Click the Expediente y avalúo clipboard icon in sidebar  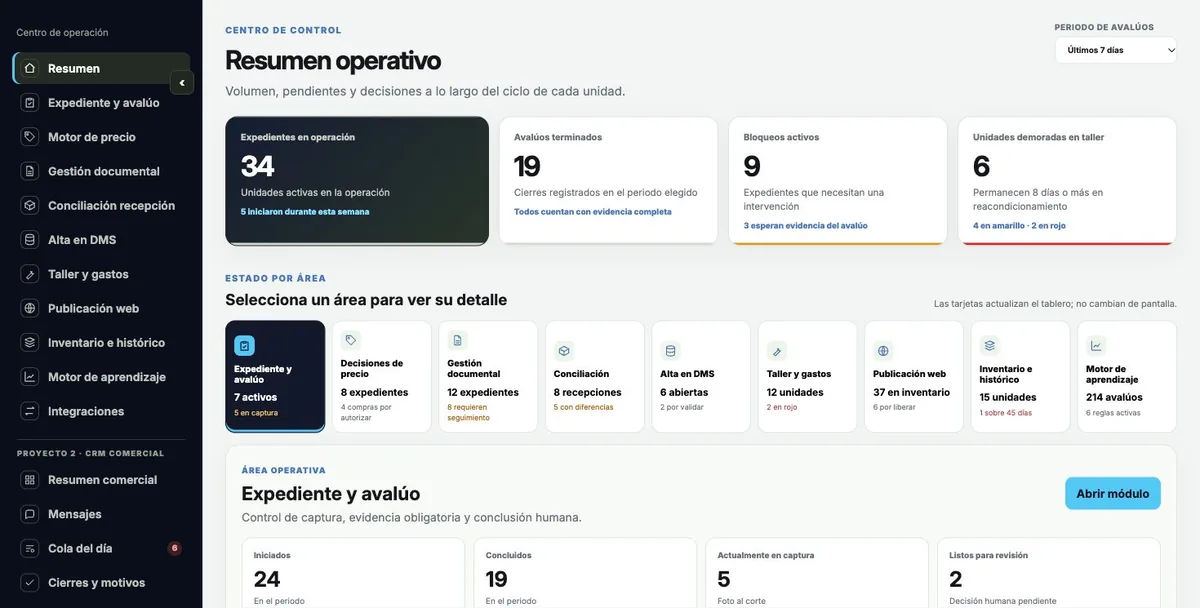pos(29,102)
